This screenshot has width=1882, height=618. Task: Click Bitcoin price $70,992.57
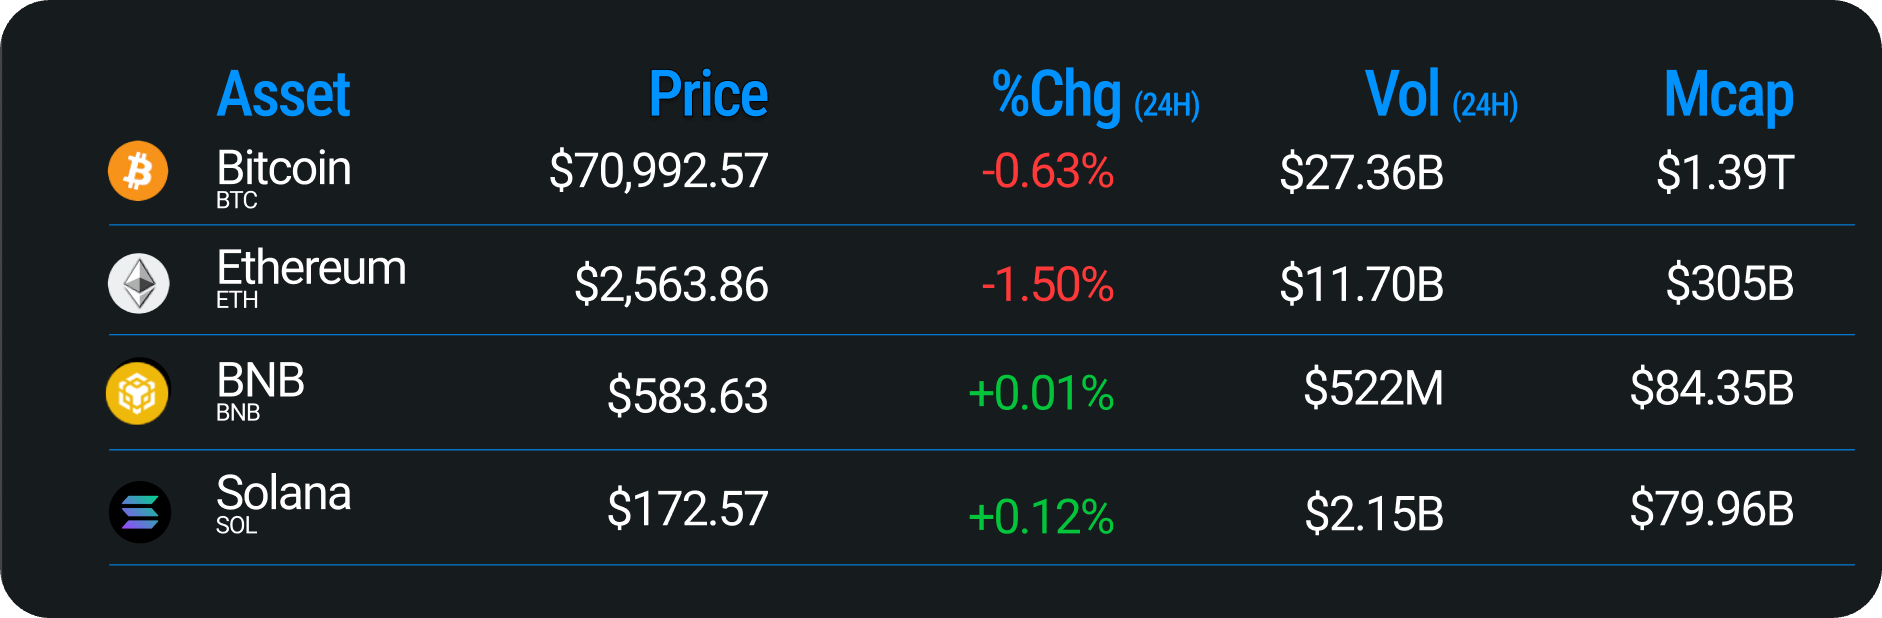[x=658, y=171]
